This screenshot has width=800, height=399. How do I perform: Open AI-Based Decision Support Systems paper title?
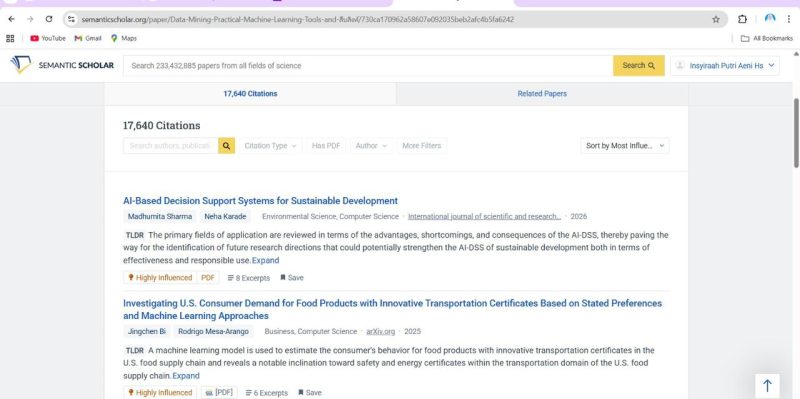(260, 201)
